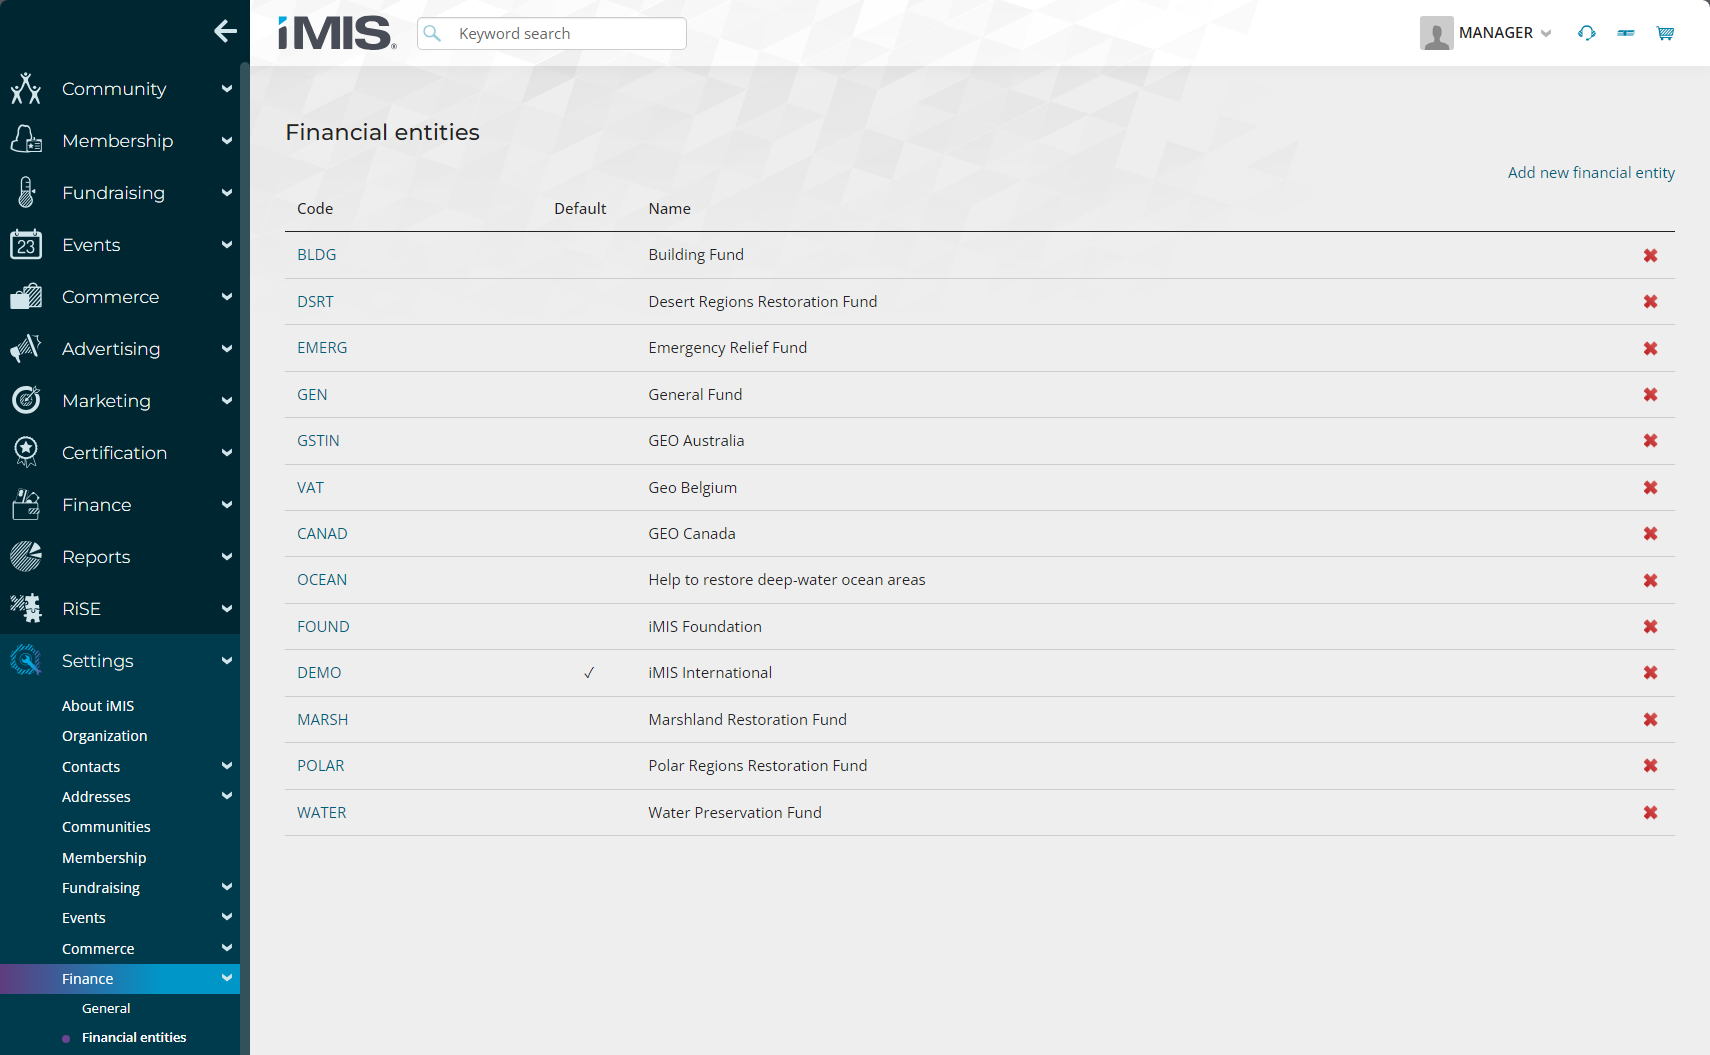Open the Finance section icon
The height and width of the screenshot is (1055, 1710).
click(x=26, y=504)
